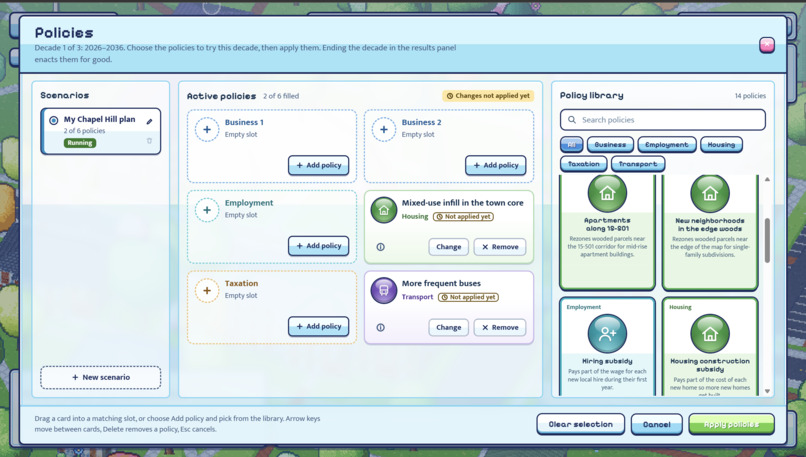Change the More frequent buses policy

pyautogui.click(x=449, y=327)
